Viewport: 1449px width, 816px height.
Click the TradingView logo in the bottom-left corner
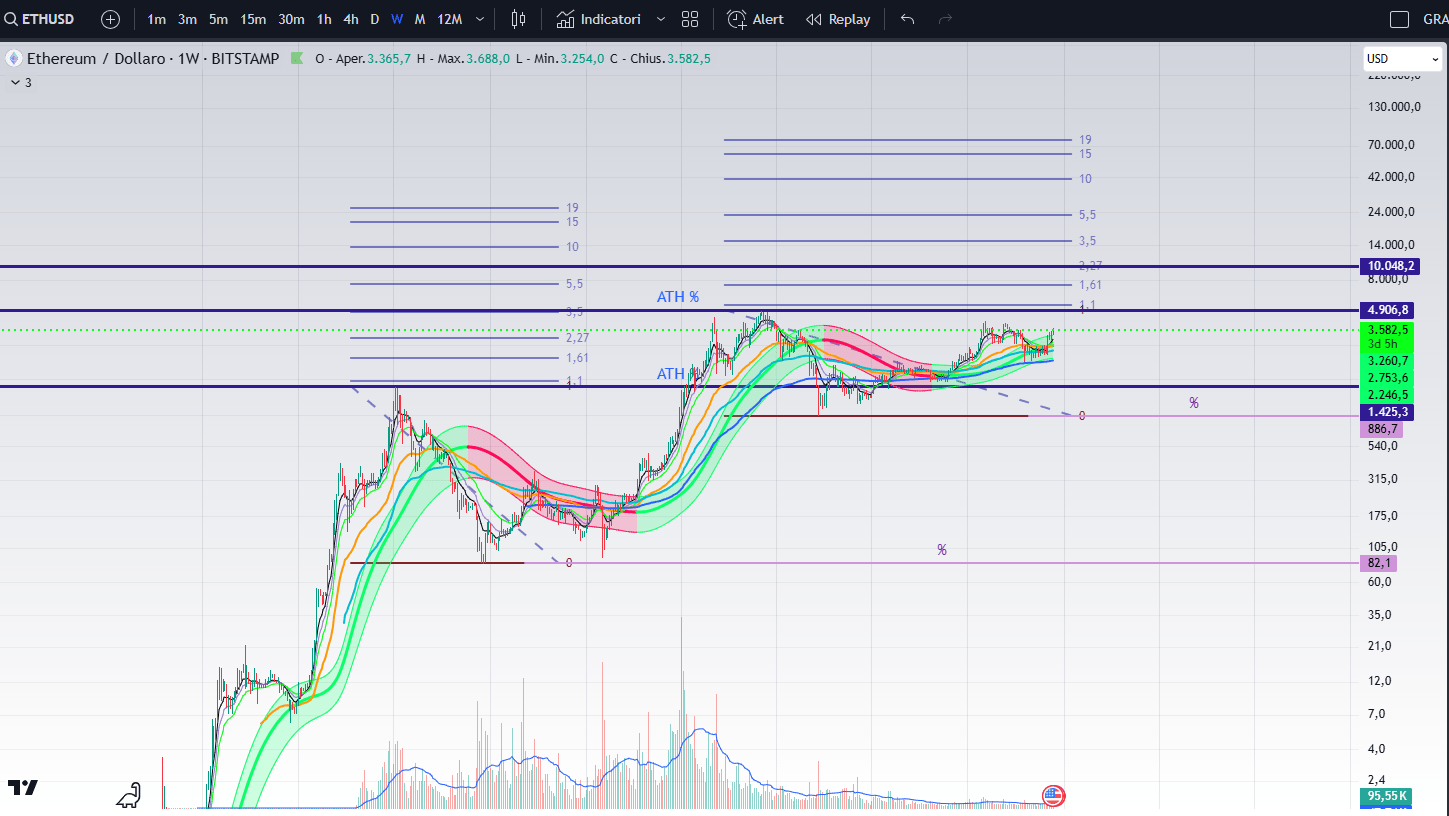click(x=22, y=788)
